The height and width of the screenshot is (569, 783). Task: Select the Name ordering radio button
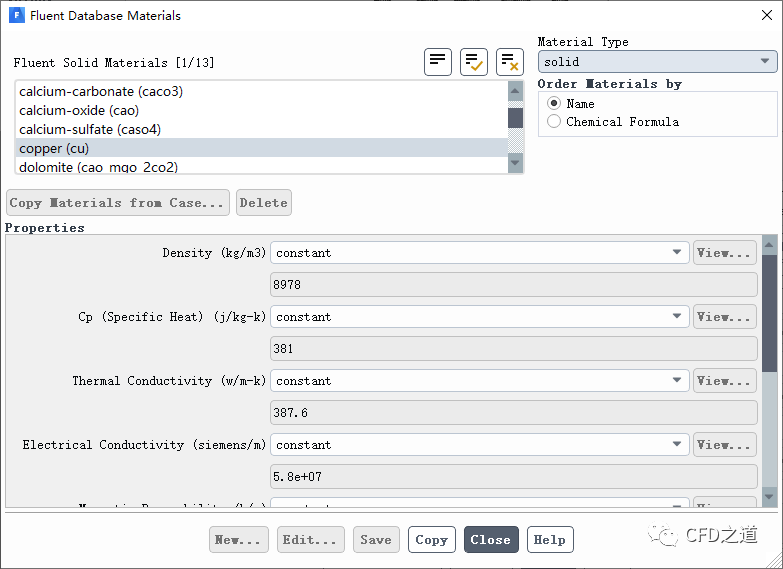[x=554, y=104]
